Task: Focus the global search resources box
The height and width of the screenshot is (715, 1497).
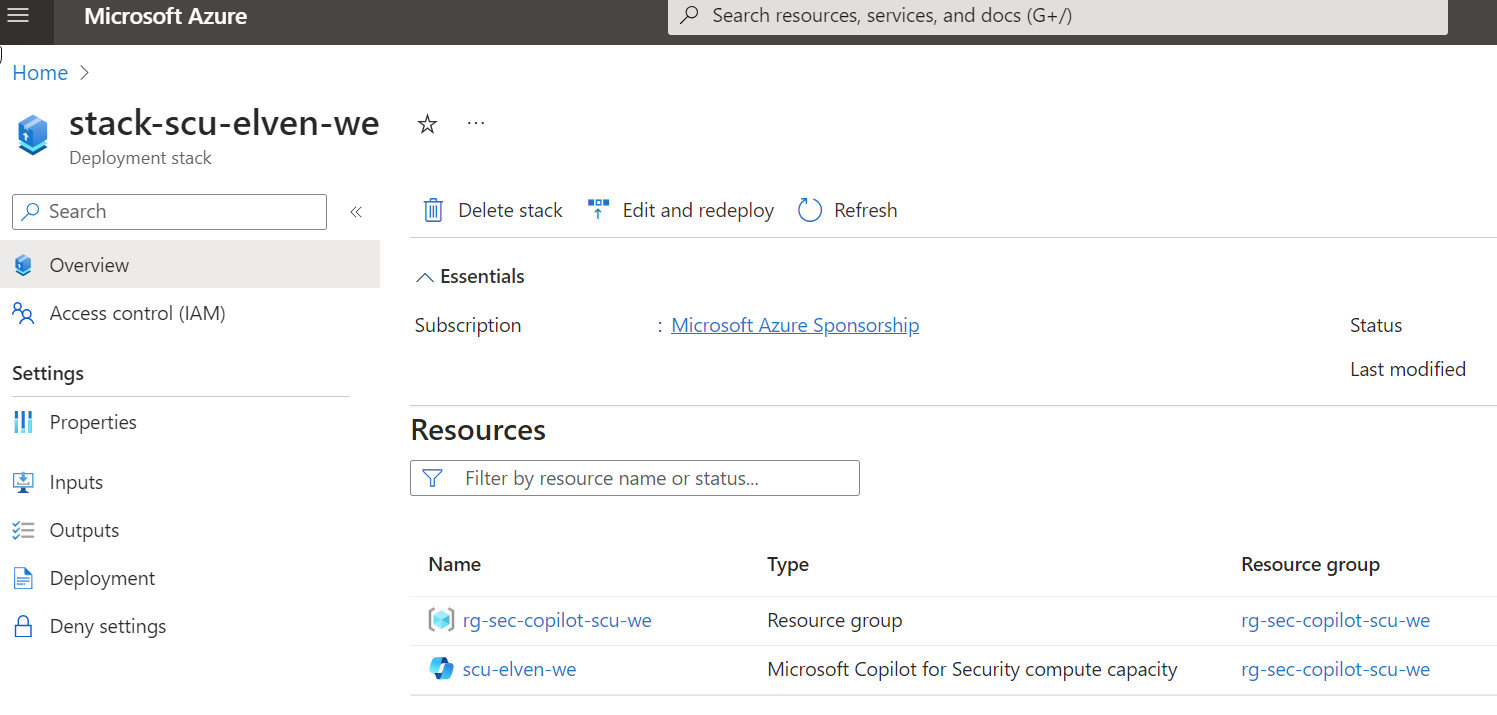Action: (1058, 16)
